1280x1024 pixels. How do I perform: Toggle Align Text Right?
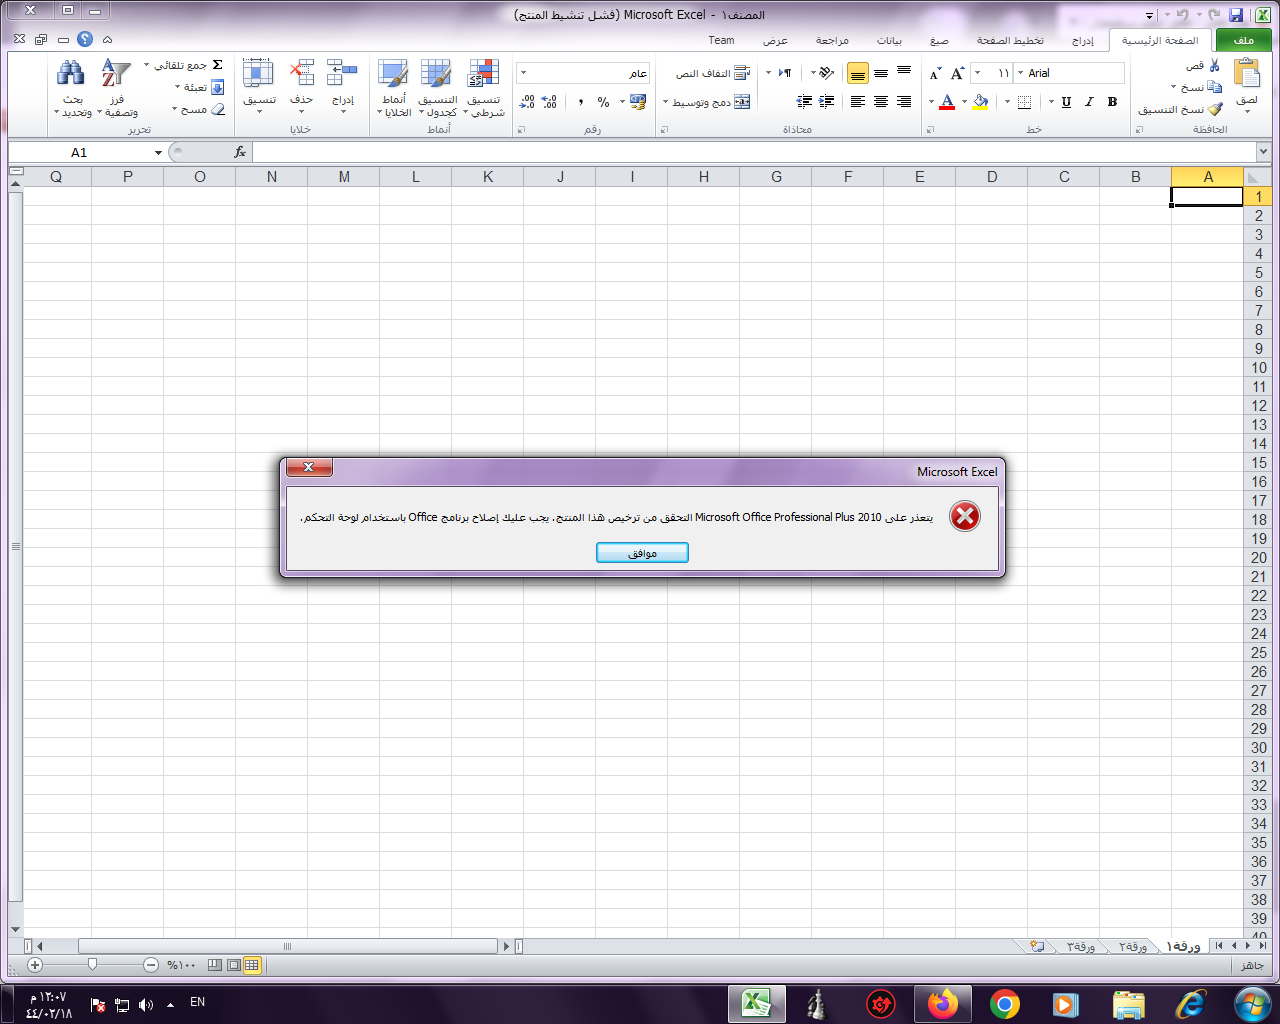(x=904, y=102)
